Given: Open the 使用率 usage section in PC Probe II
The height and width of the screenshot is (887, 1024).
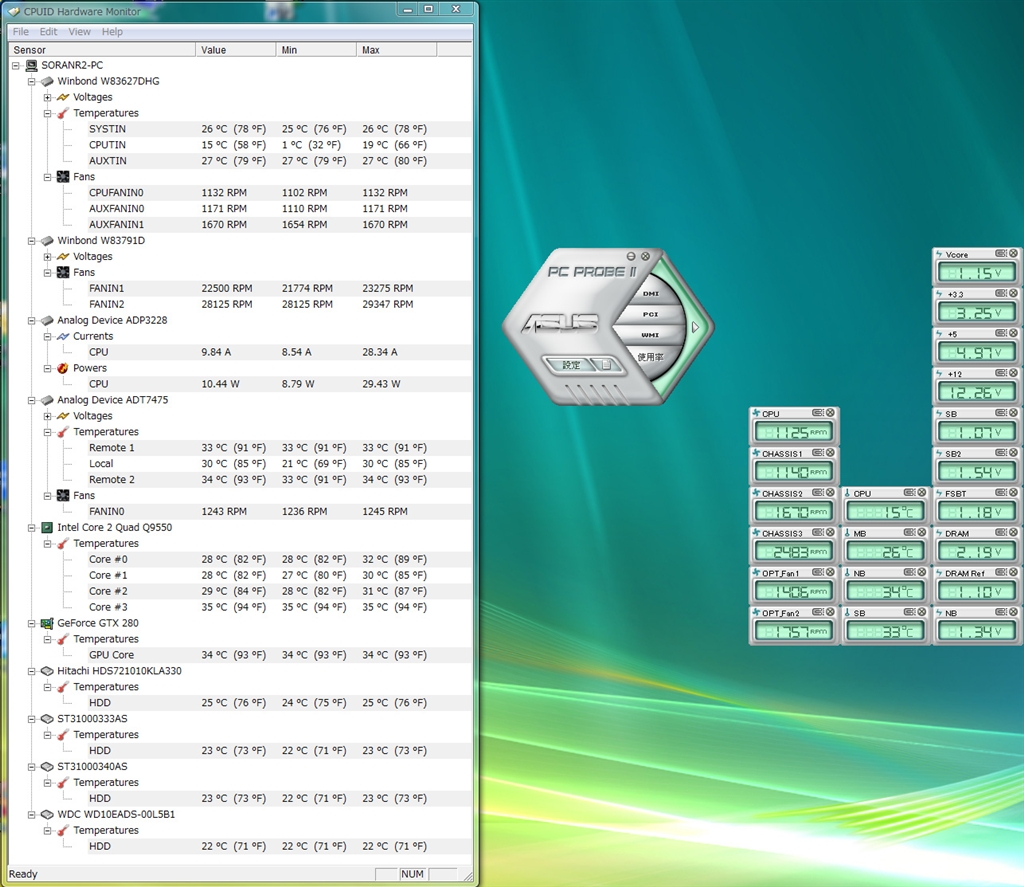Looking at the screenshot, I should tap(650, 357).
